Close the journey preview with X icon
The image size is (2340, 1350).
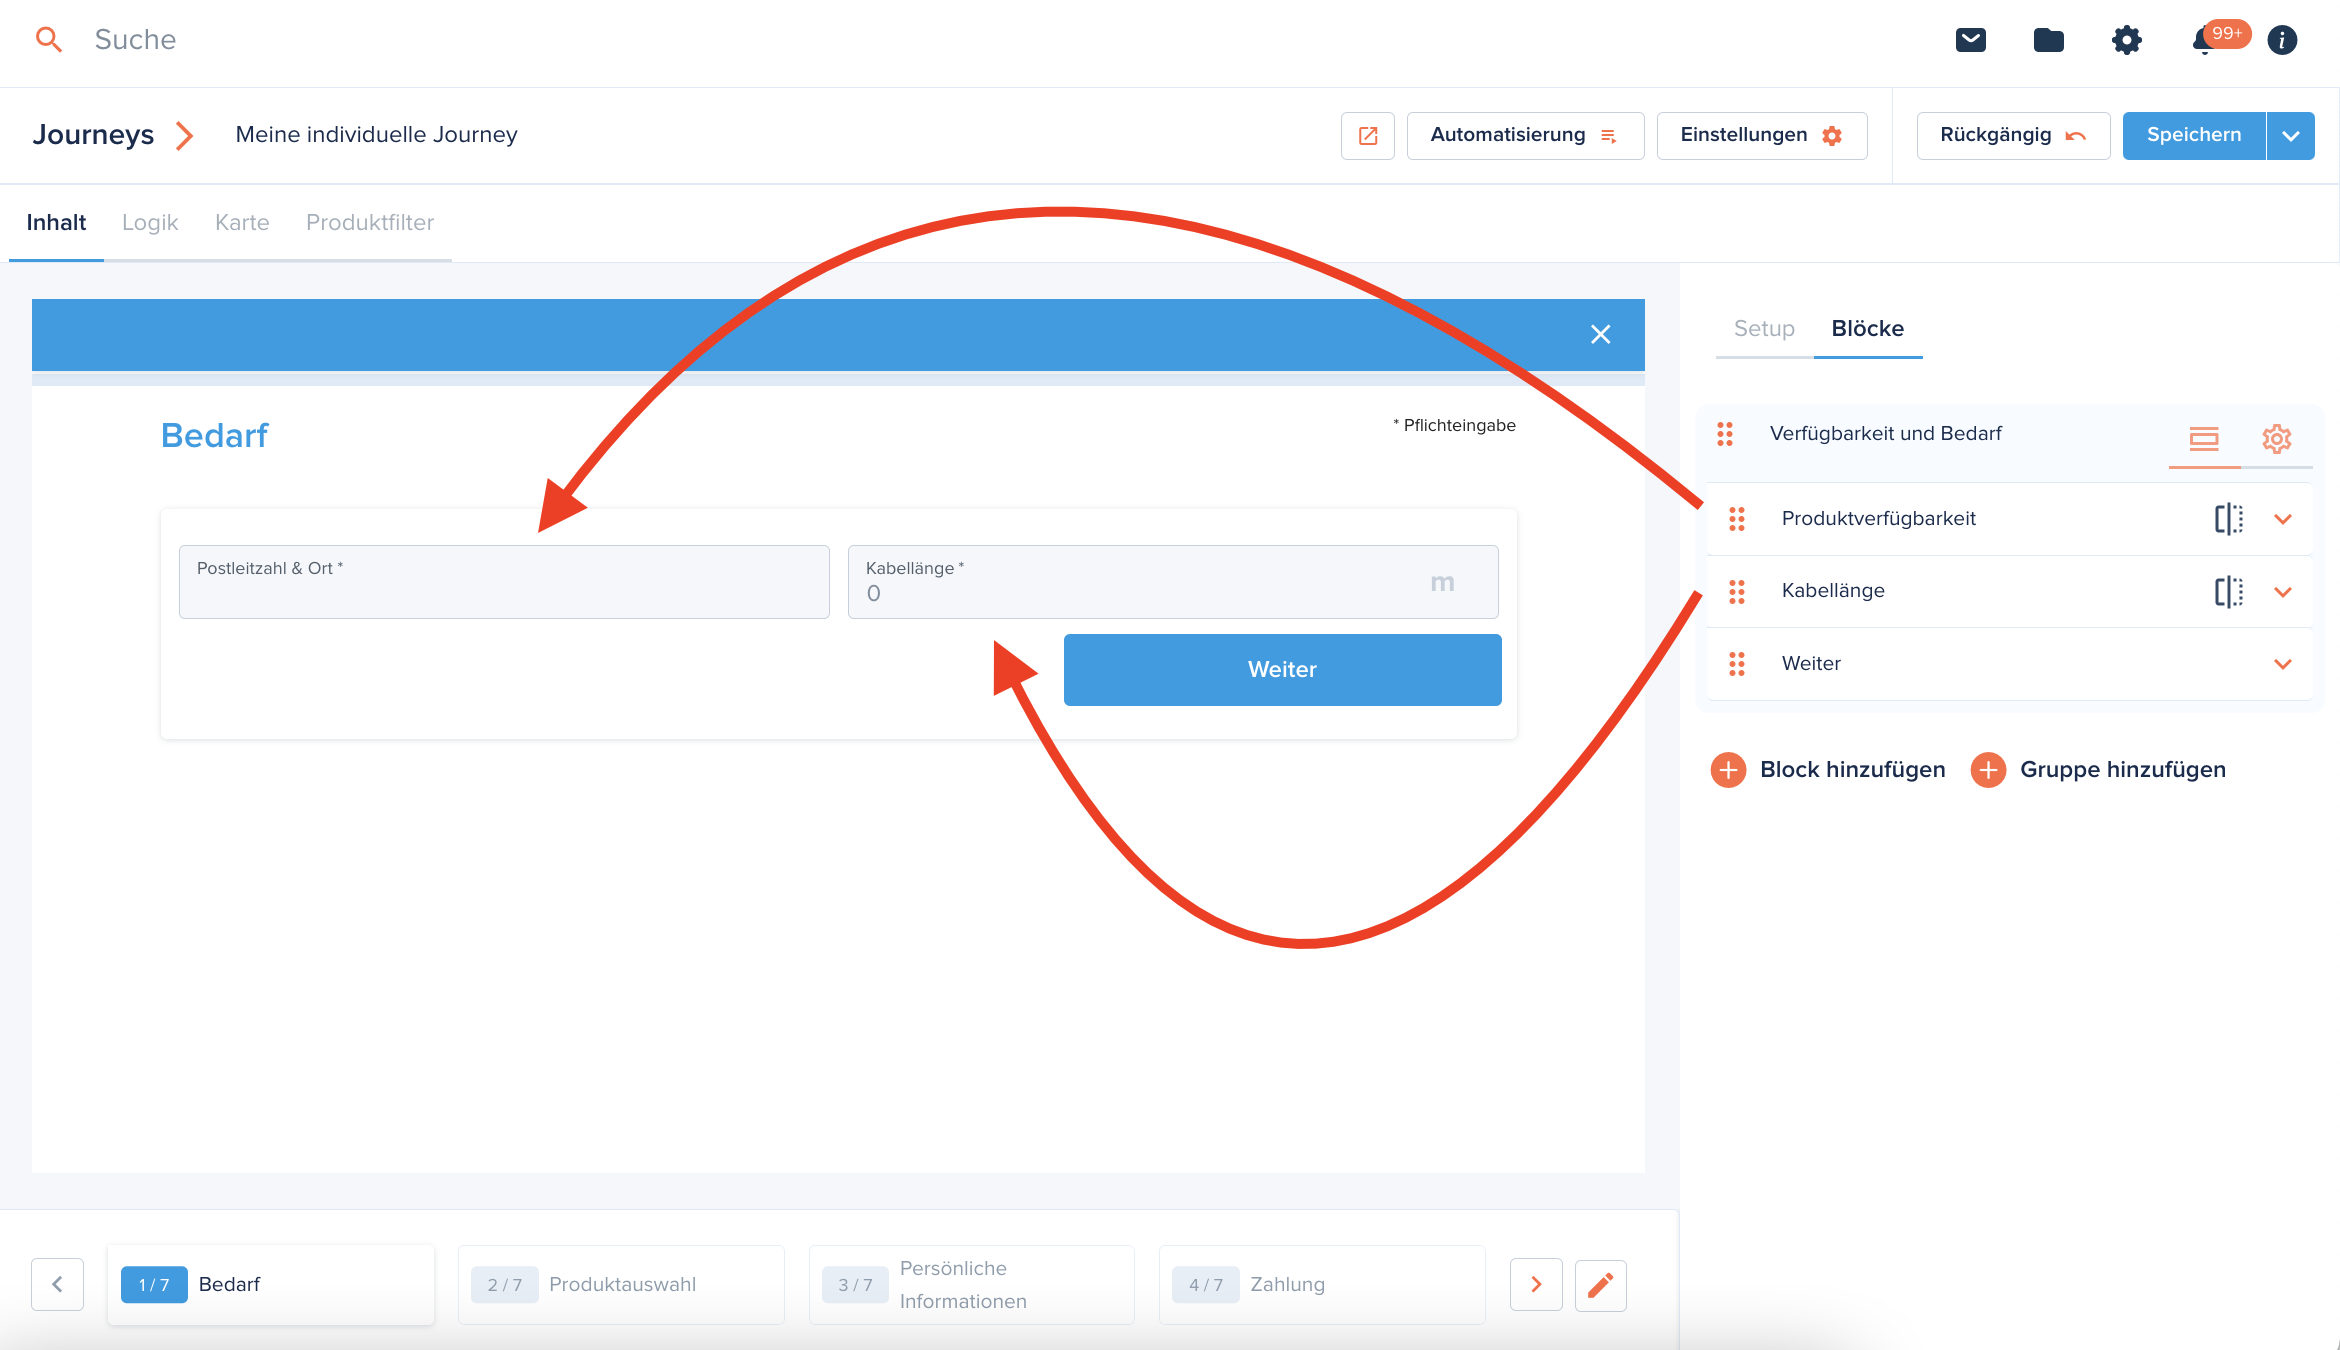tap(1601, 335)
